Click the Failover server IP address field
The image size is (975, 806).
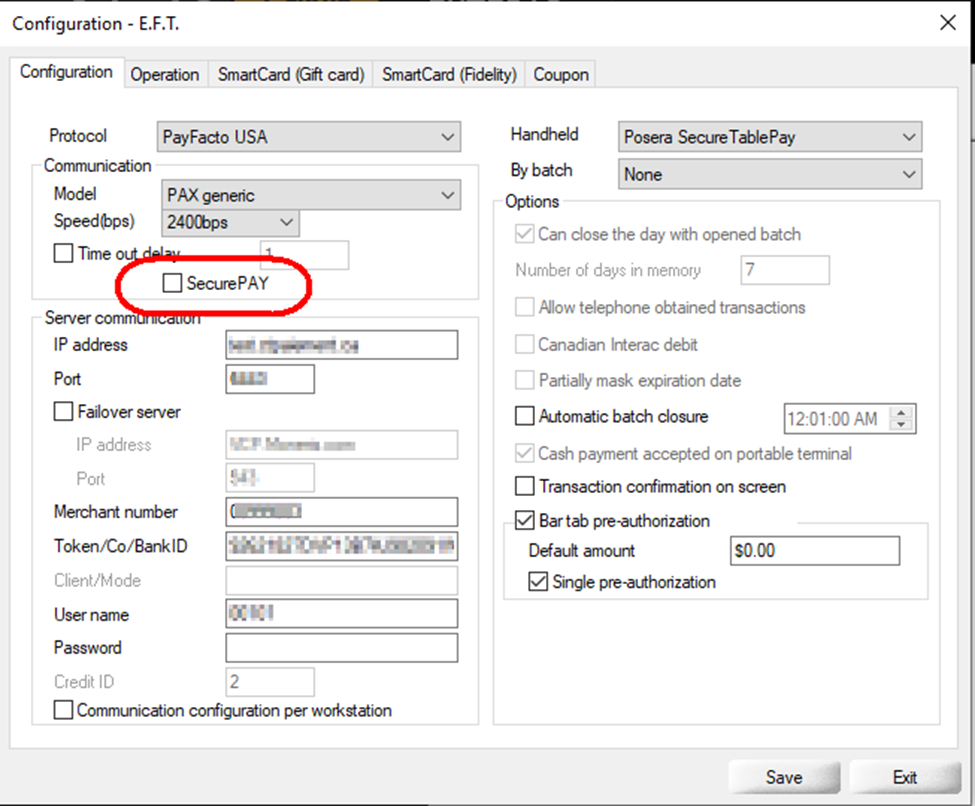pyautogui.click(x=342, y=445)
